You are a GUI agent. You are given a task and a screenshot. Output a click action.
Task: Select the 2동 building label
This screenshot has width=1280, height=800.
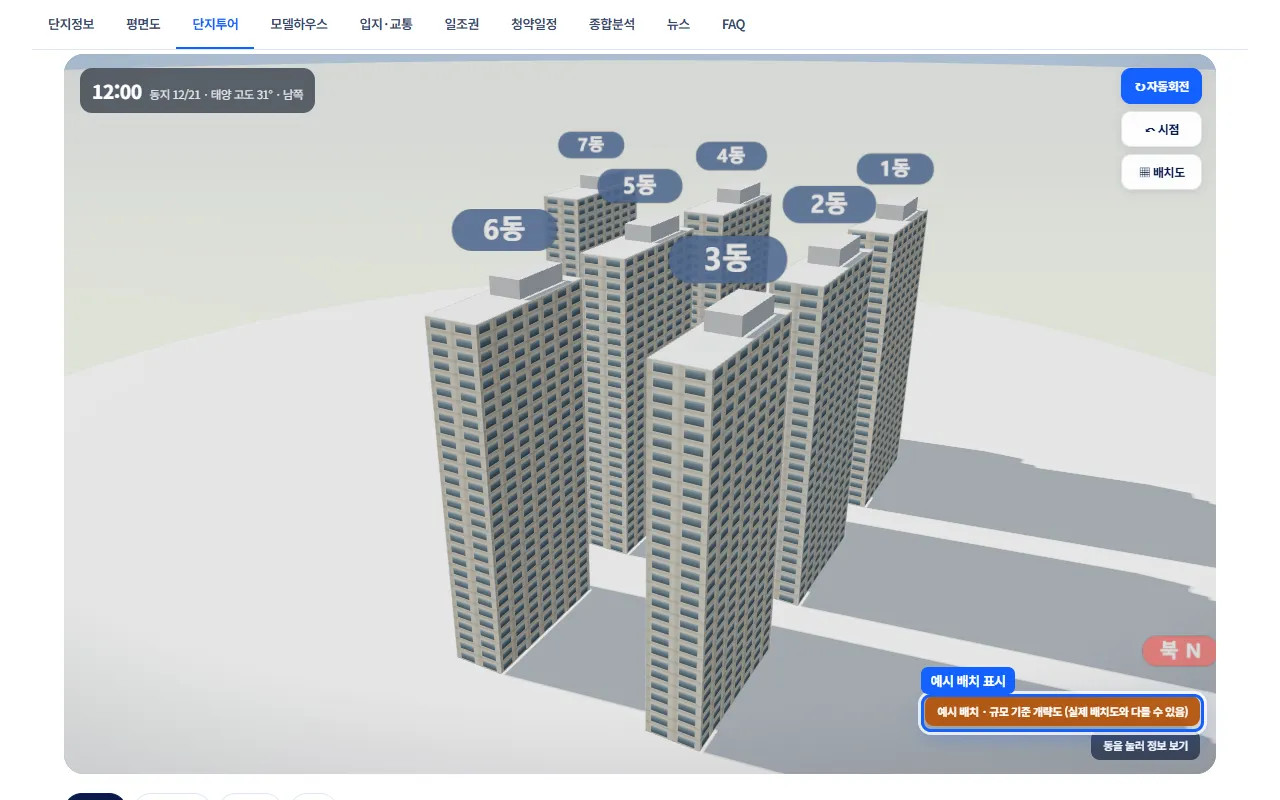(829, 204)
